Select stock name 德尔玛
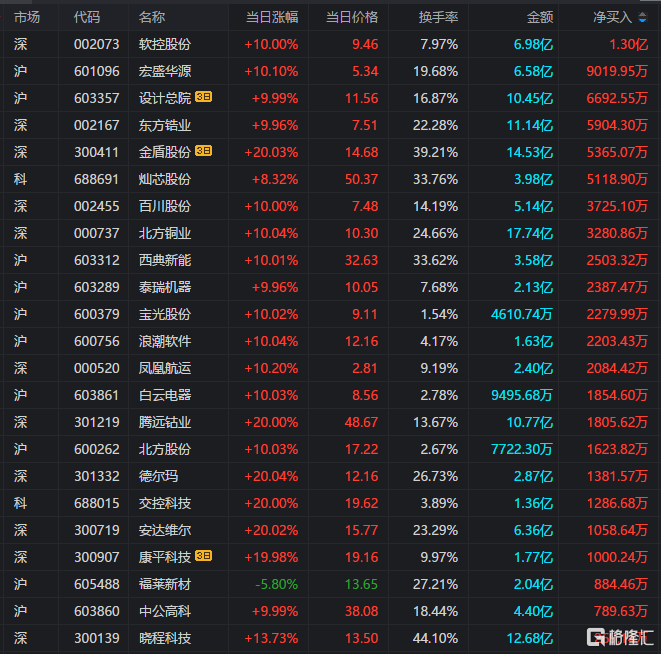Viewport: 661px width, 654px height. (x=159, y=476)
